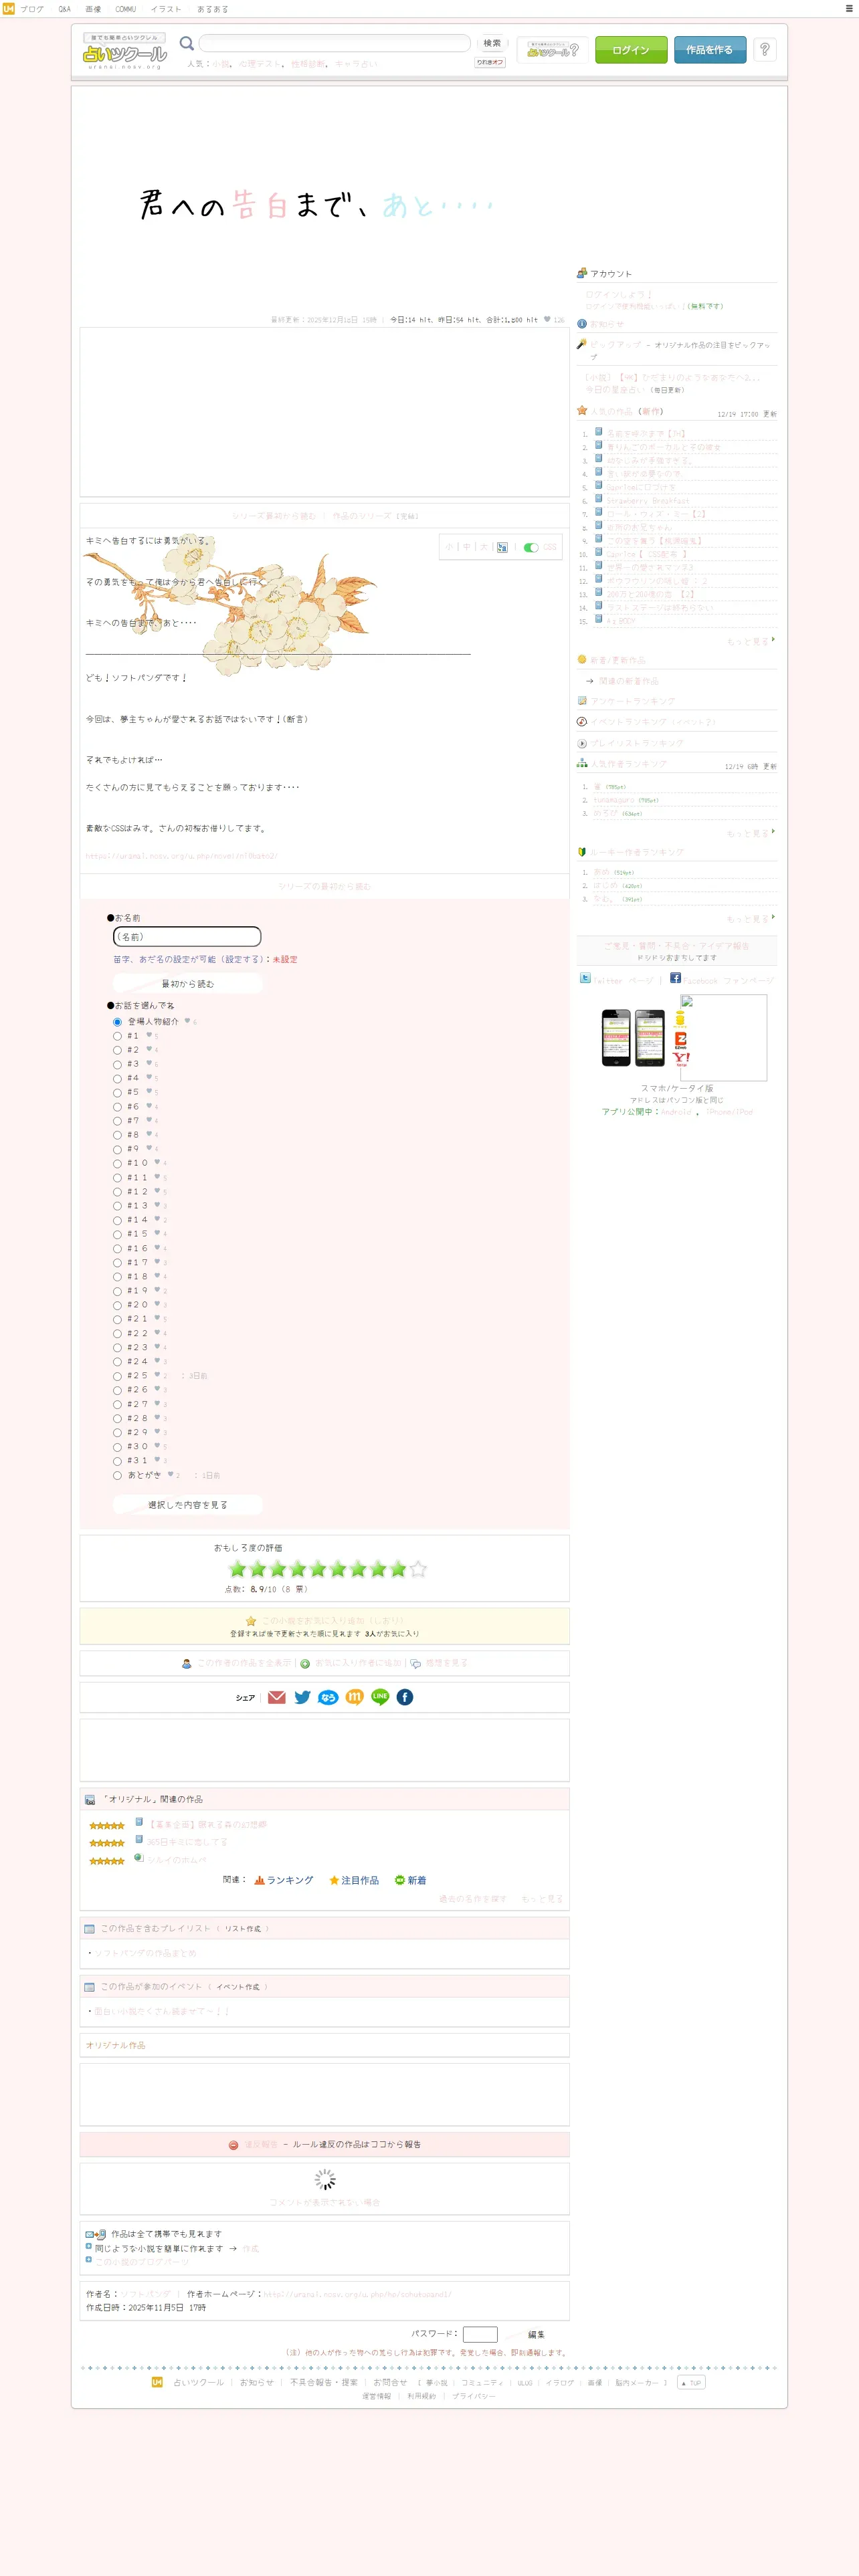Click the Twitter page icon in sidebar
The image size is (859, 2576).
coord(585,978)
